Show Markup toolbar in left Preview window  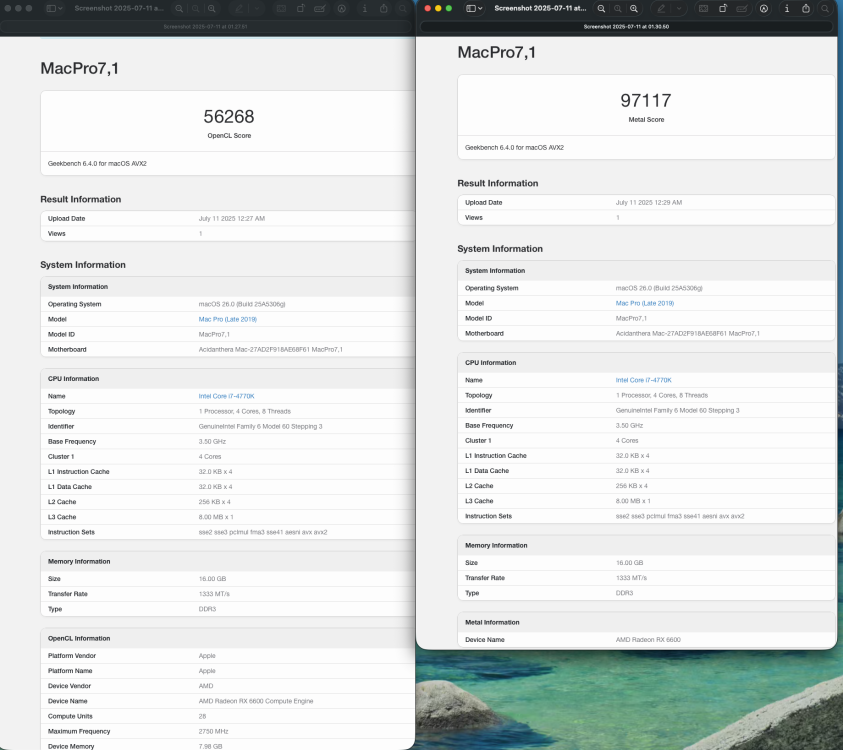(x=341, y=9)
